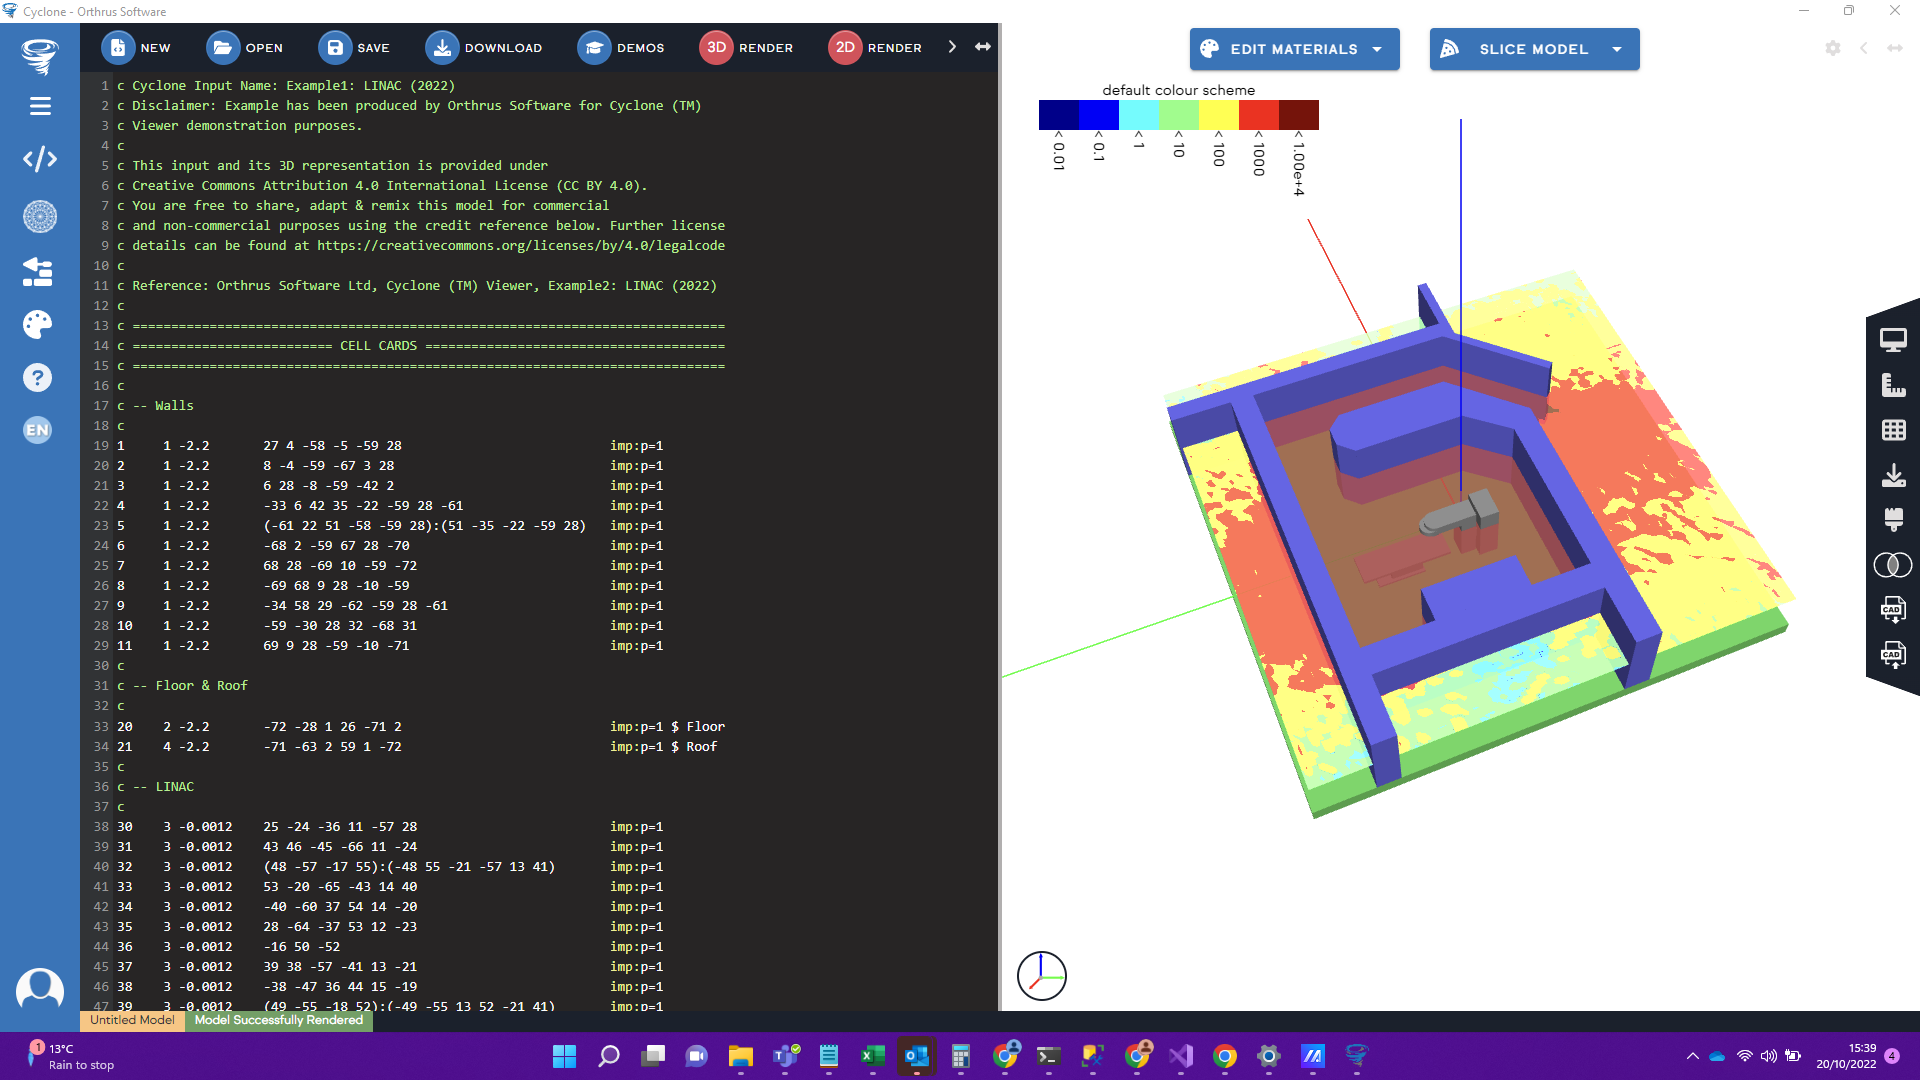This screenshot has height=1080, width=1920.
Task: Open the Demos menu item
Action: pyautogui.click(x=622, y=47)
